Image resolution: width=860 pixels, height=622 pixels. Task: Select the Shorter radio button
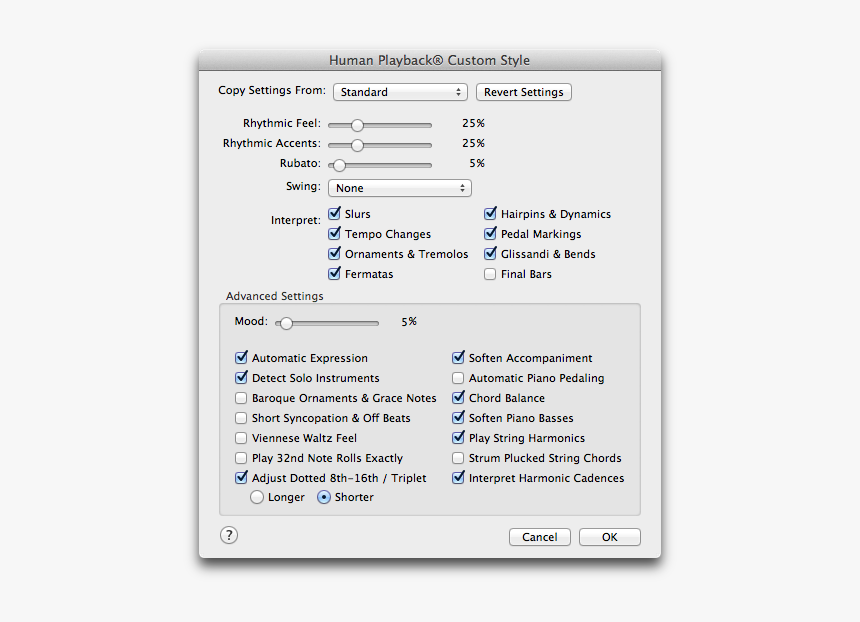[324, 497]
